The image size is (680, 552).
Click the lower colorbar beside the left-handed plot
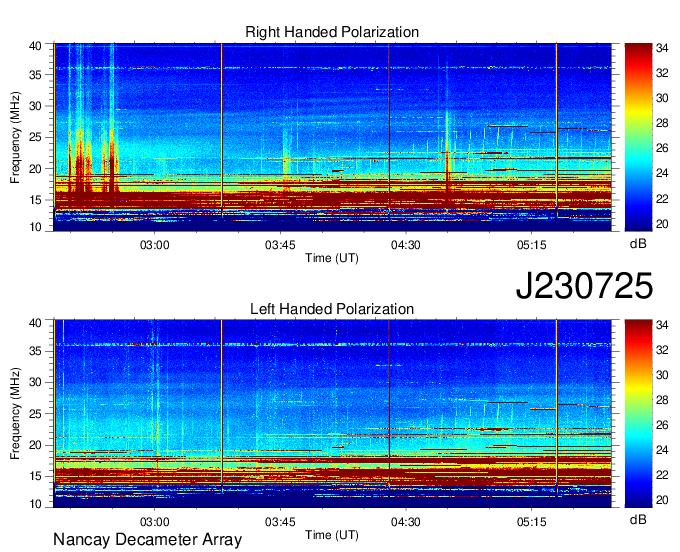(x=638, y=414)
